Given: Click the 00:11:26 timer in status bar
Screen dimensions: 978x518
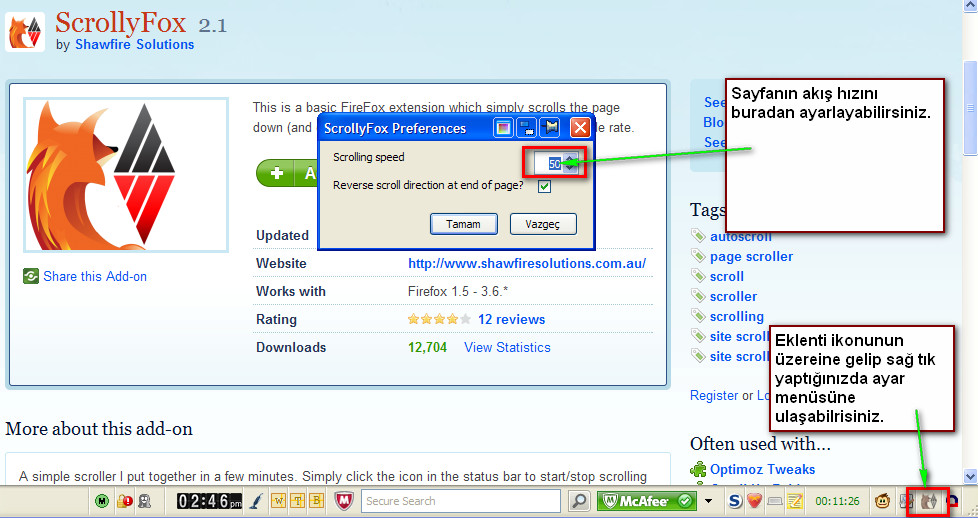Looking at the screenshot, I should click(x=837, y=501).
